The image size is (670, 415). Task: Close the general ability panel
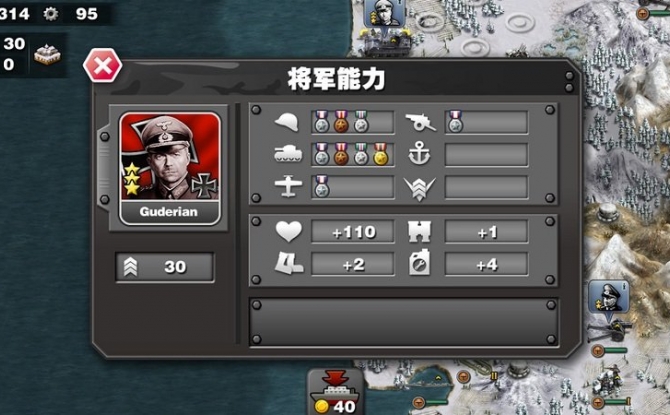click(103, 65)
